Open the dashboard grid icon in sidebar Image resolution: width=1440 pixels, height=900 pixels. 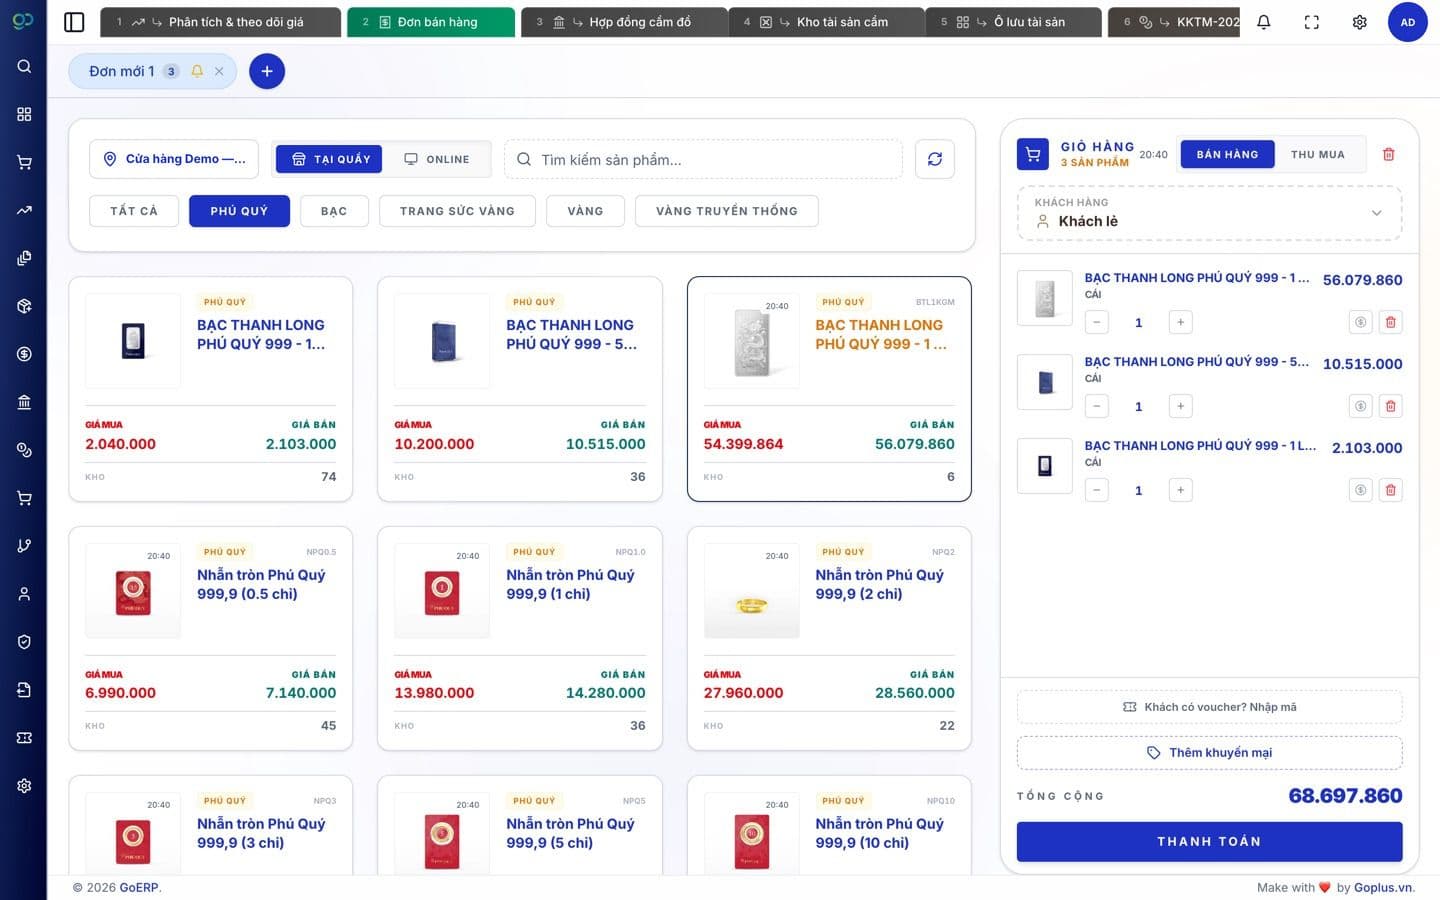point(24,114)
